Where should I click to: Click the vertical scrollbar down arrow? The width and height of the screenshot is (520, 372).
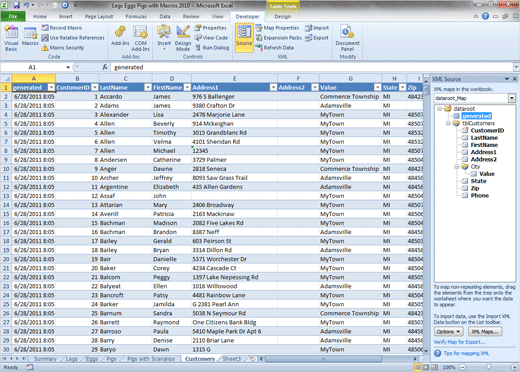click(426, 351)
